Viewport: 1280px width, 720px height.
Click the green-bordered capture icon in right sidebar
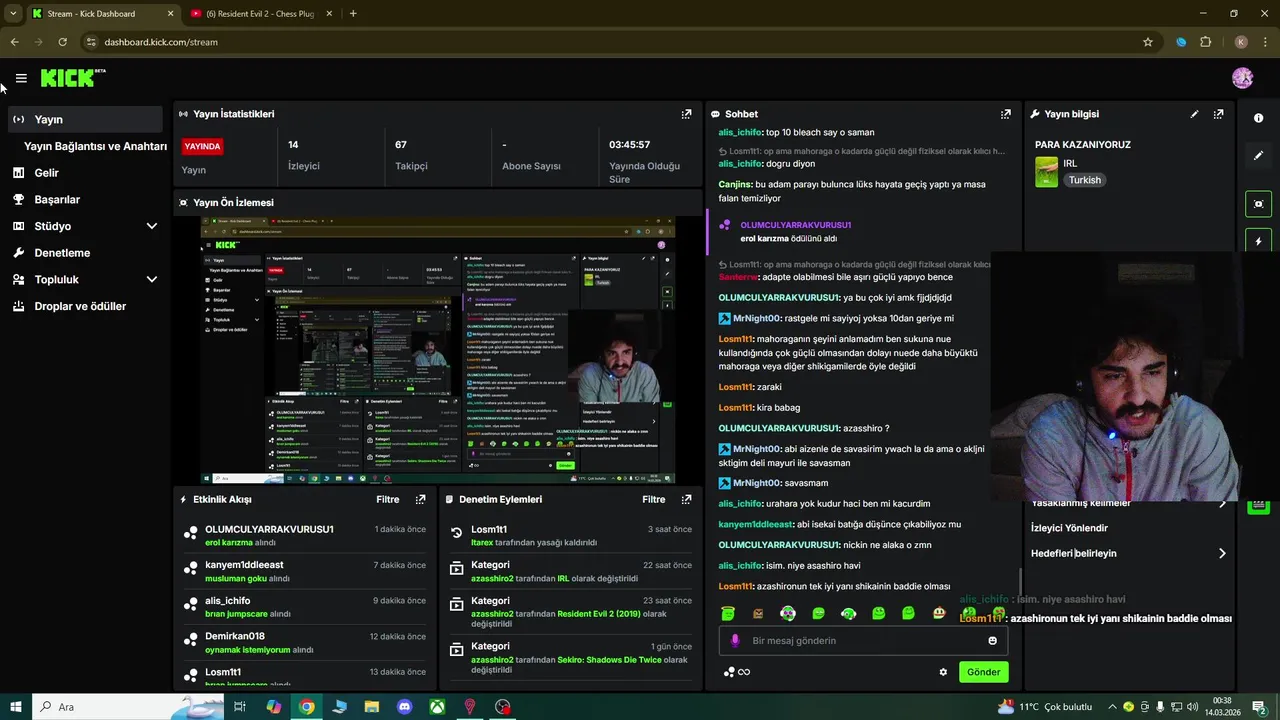click(1258, 204)
